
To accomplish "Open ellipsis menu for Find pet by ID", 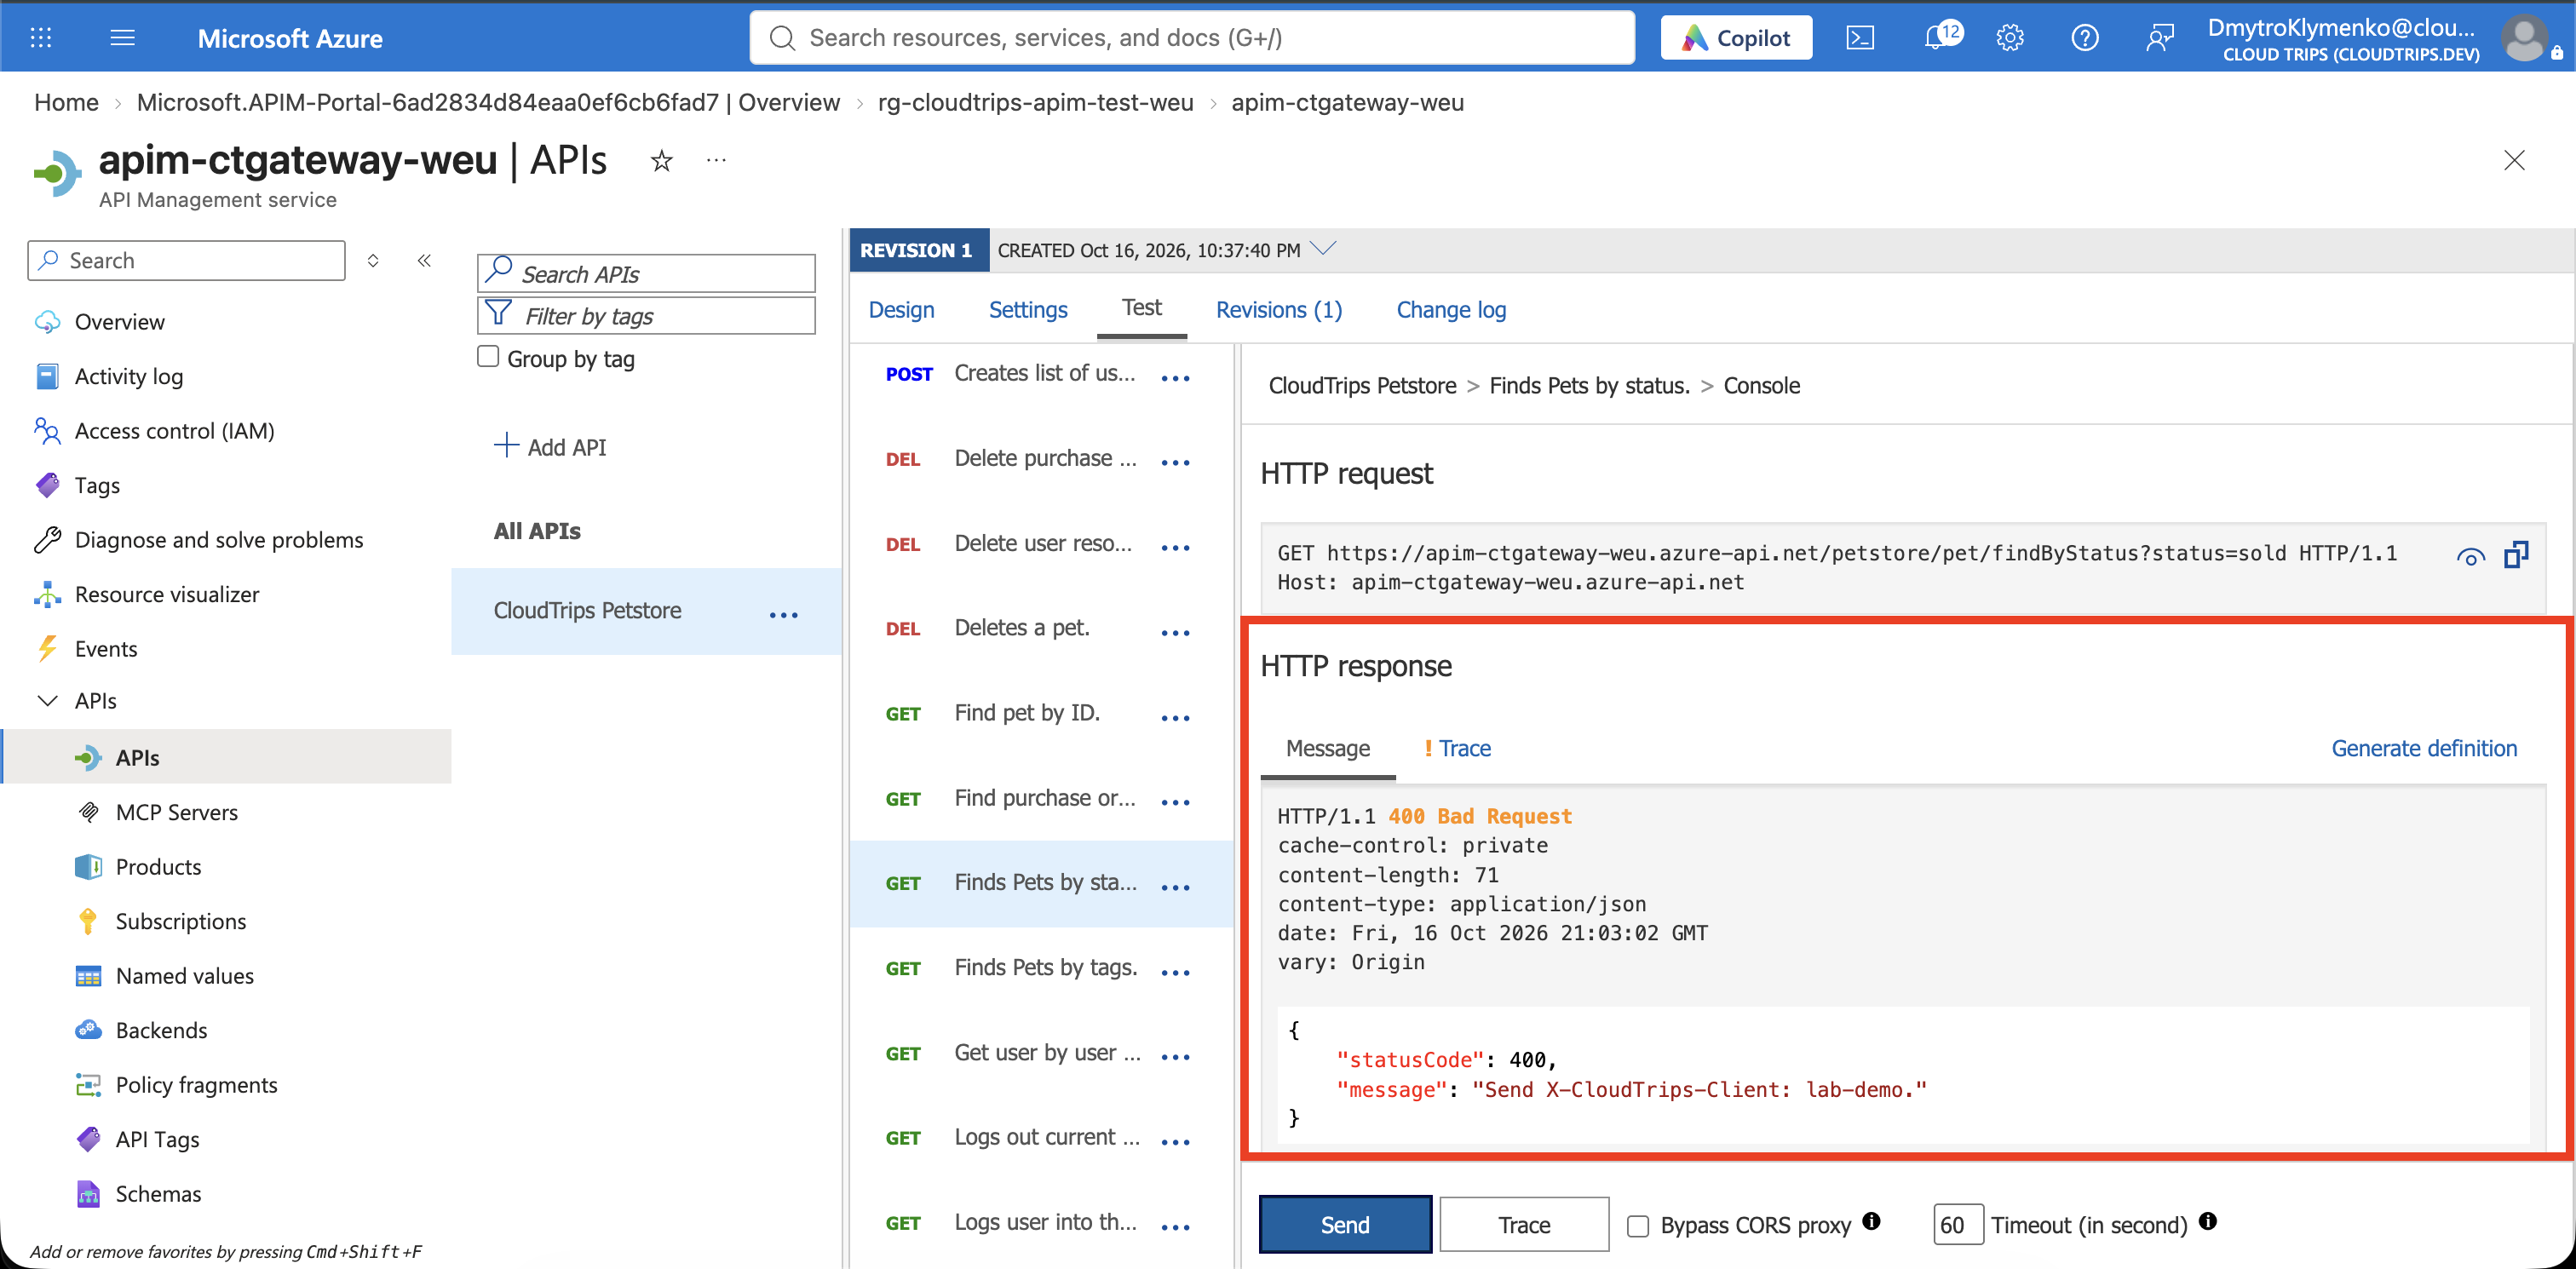I will pos(1176,718).
